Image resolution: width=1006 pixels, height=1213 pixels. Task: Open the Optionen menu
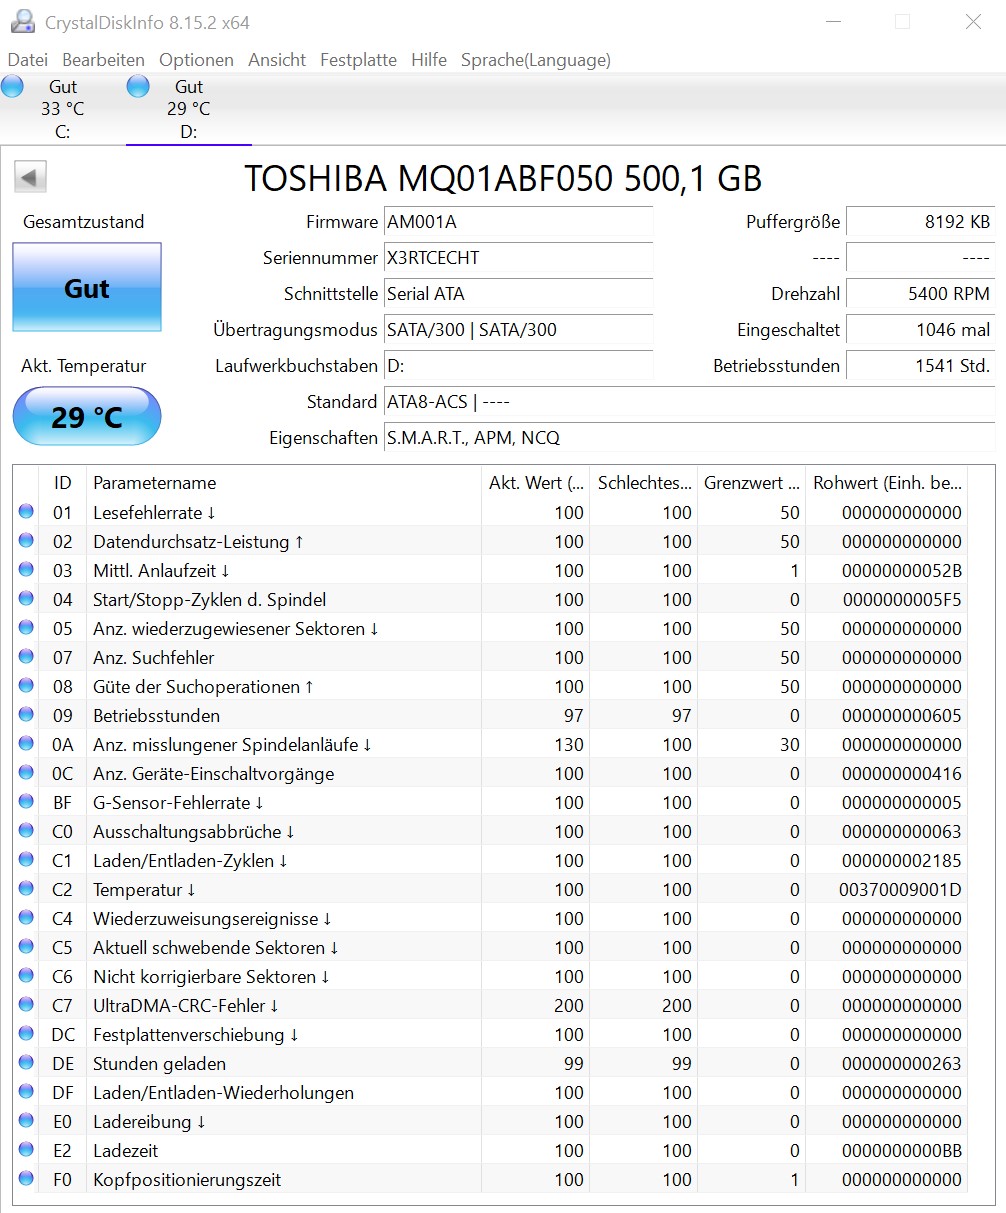coord(196,60)
